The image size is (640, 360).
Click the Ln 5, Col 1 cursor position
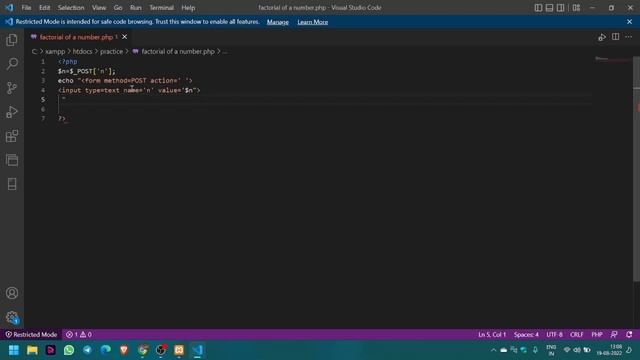click(492, 334)
